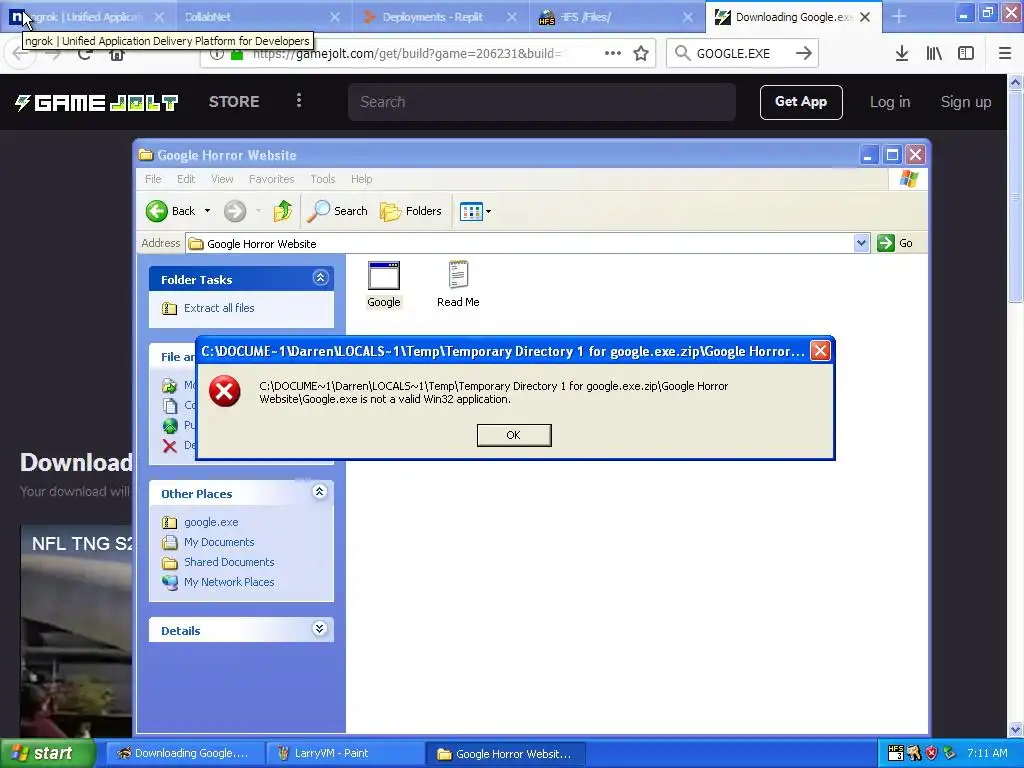Click the Get App button
The width and height of the screenshot is (1024, 768).
(801, 102)
